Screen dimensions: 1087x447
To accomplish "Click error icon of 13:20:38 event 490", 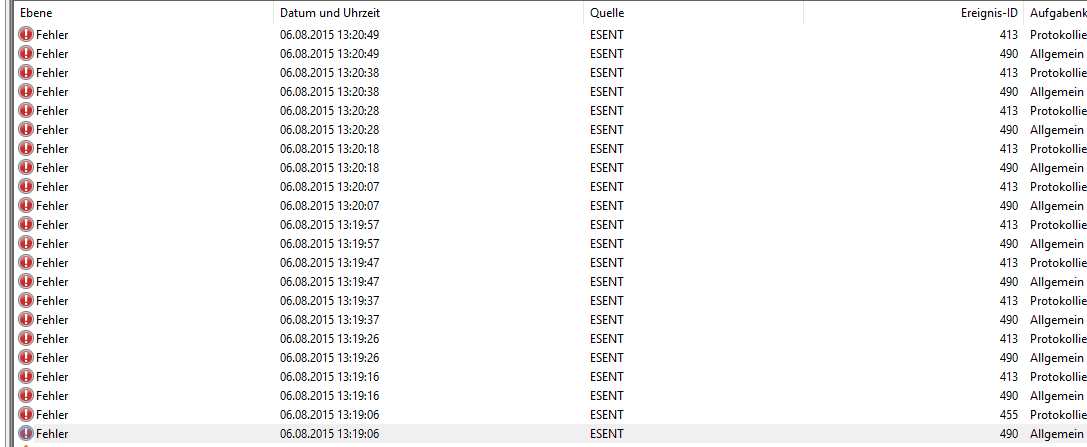I will pyautogui.click(x=26, y=91).
